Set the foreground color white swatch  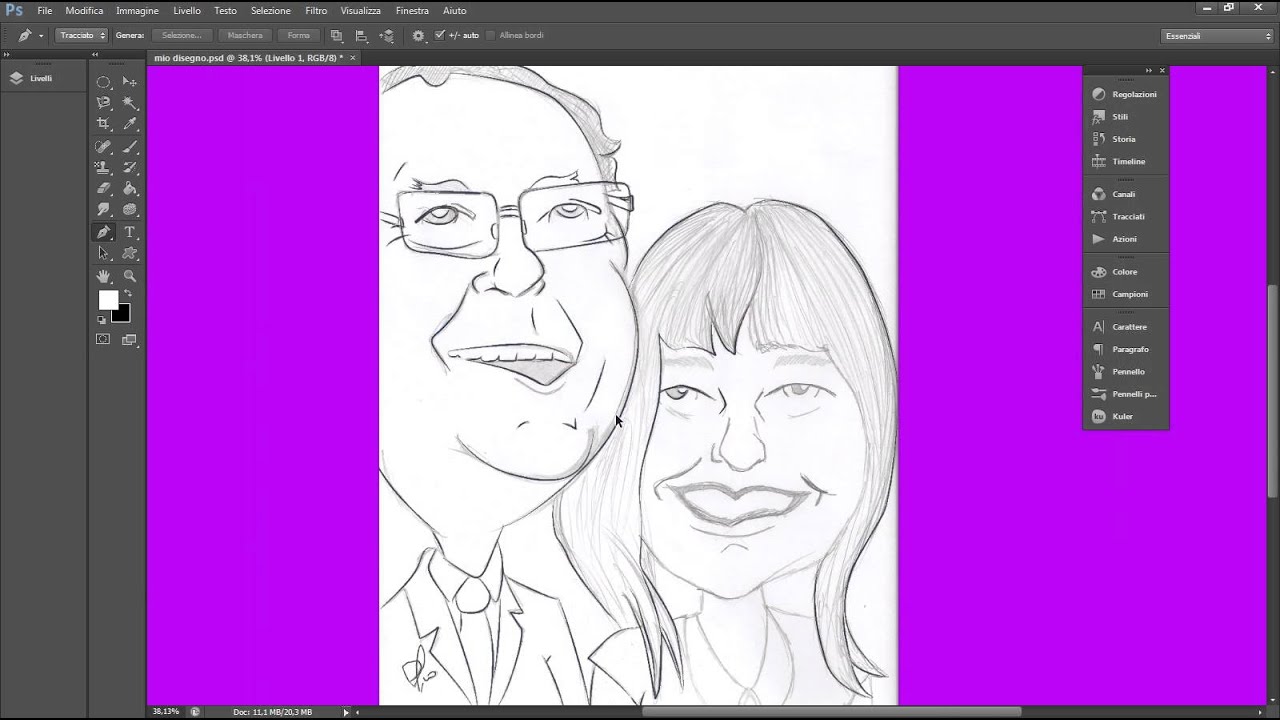tap(107, 300)
